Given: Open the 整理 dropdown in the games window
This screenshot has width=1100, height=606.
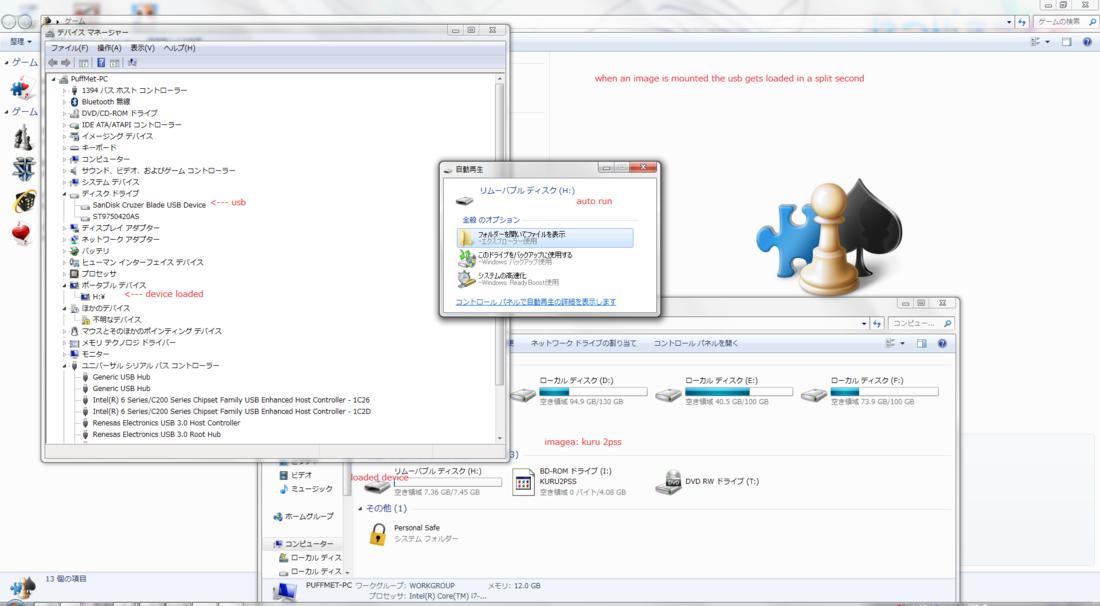Looking at the screenshot, I should pos(19,42).
